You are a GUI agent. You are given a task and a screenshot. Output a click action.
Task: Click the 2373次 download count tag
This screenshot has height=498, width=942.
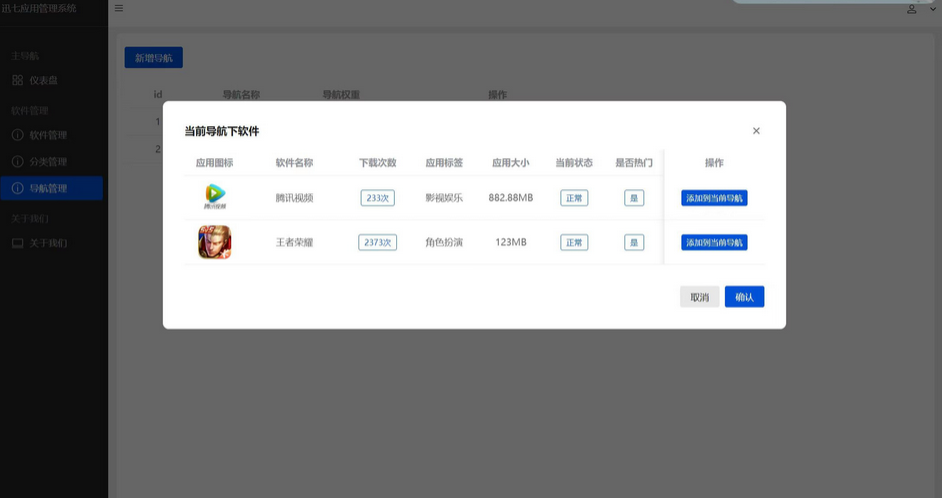[x=377, y=243]
